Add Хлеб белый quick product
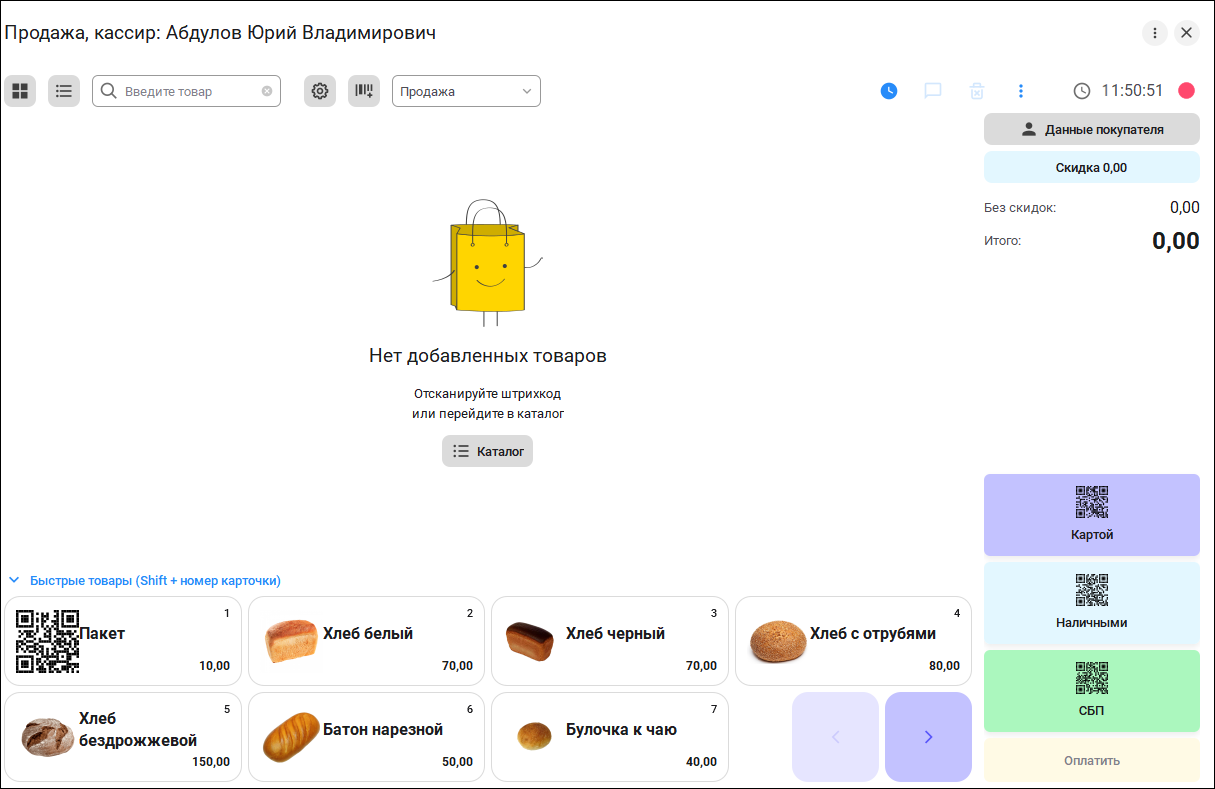This screenshot has width=1215, height=789. (366, 641)
